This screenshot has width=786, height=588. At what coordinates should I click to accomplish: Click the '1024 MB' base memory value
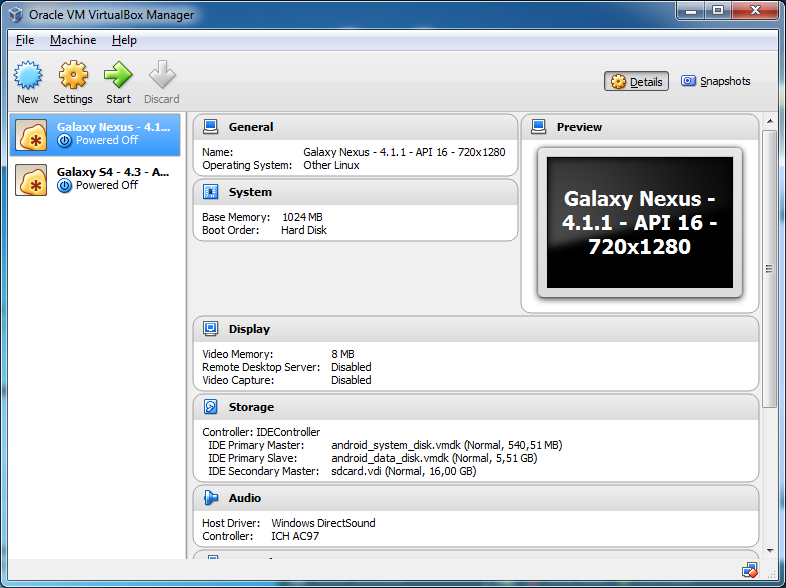pyautogui.click(x=302, y=217)
